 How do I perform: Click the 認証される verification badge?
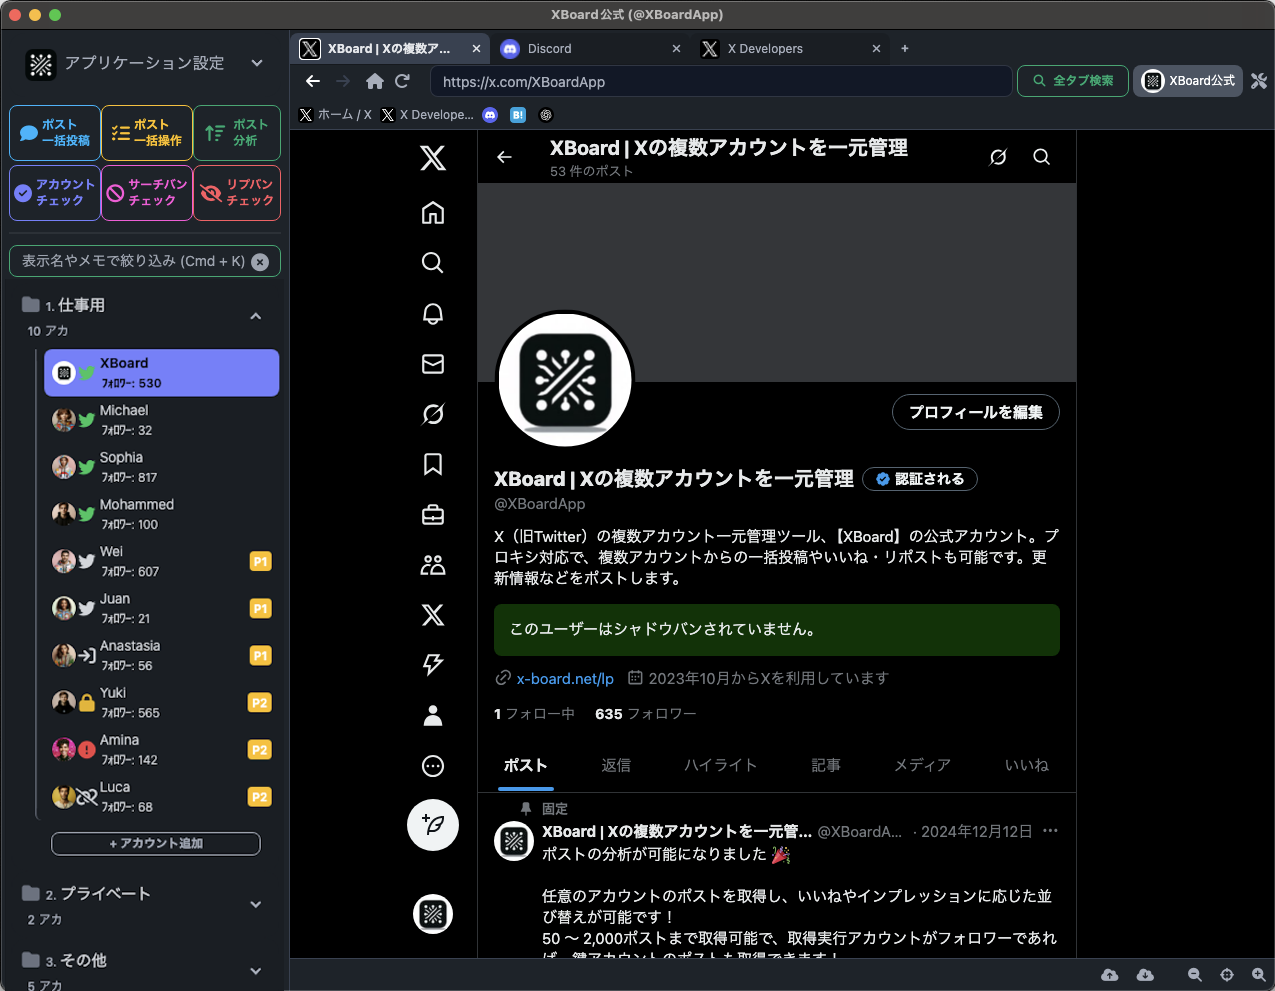[920, 479]
